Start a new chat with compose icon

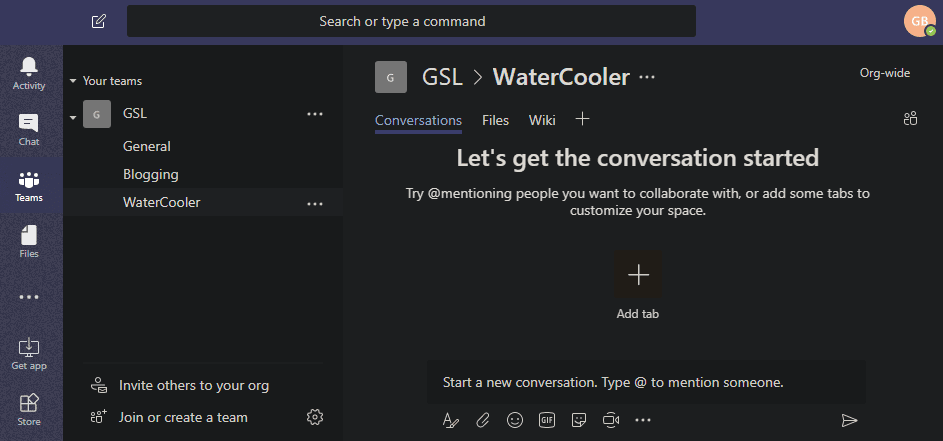(99, 22)
